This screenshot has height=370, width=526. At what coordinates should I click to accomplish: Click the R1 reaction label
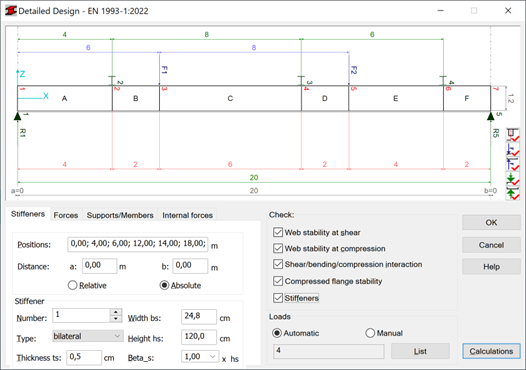(x=22, y=133)
